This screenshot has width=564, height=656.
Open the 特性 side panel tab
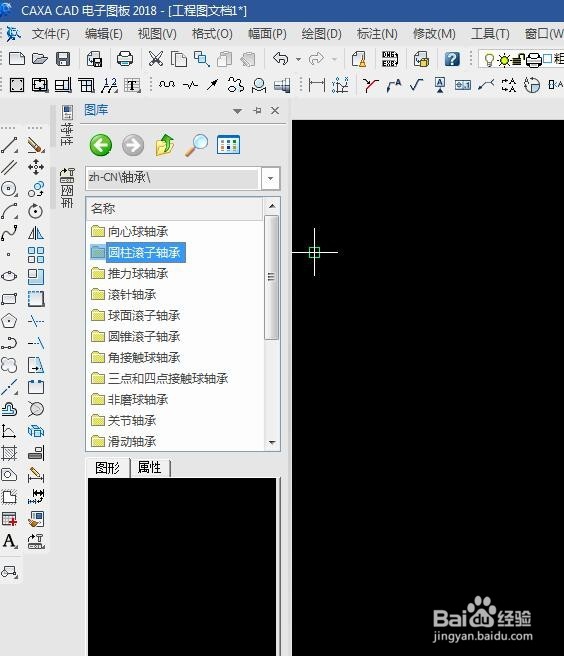(x=67, y=126)
